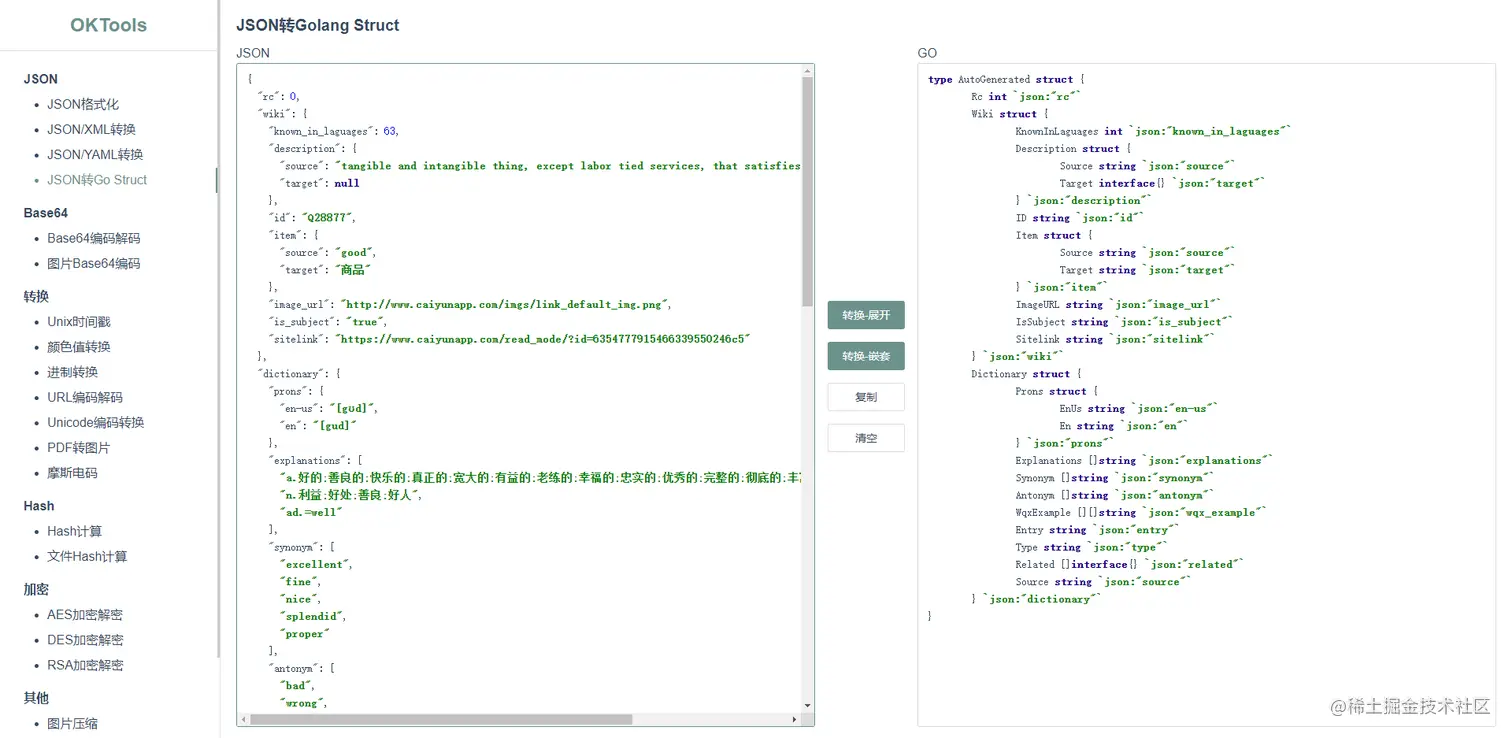Viewport: 1512px width, 738px height.
Task: Click the KnownInLaguages int line in GO output
Action: 1153,131
